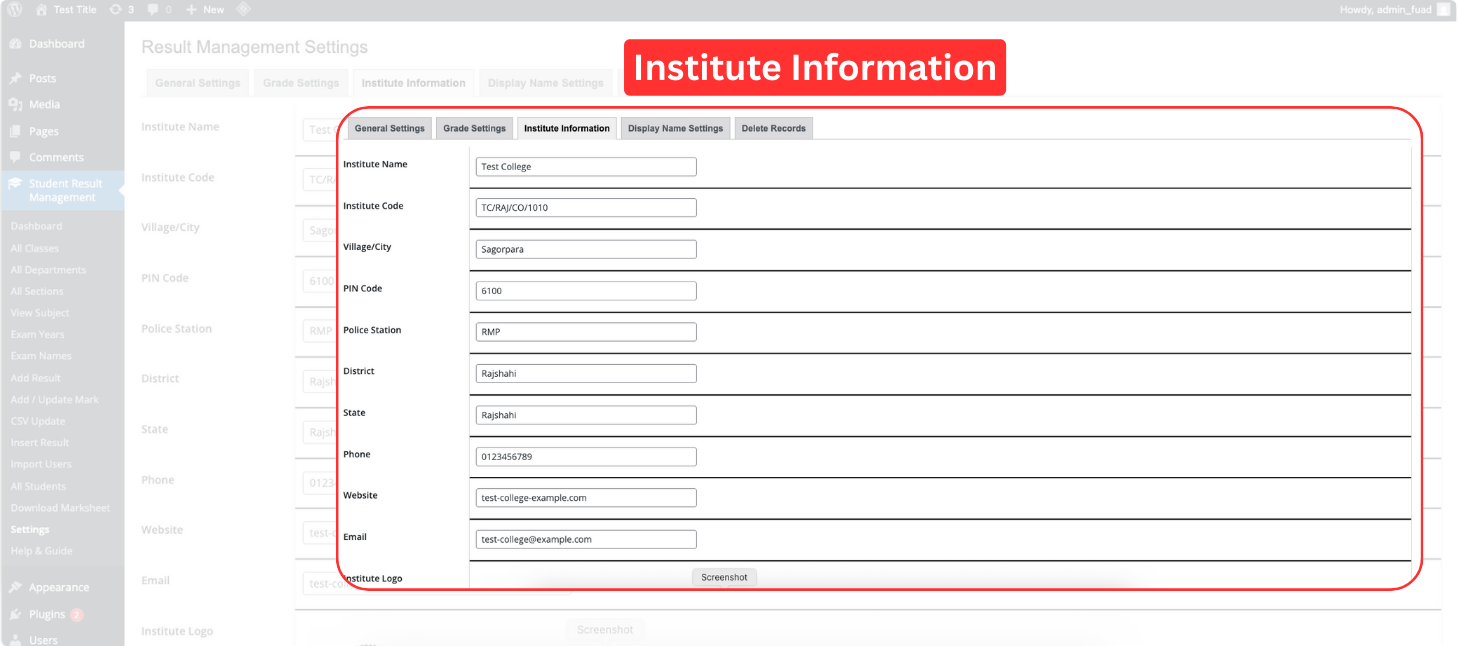Viewport: 1458px width, 646px height.
Task: Open the updates icon showing 3
Action: coord(115,9)
